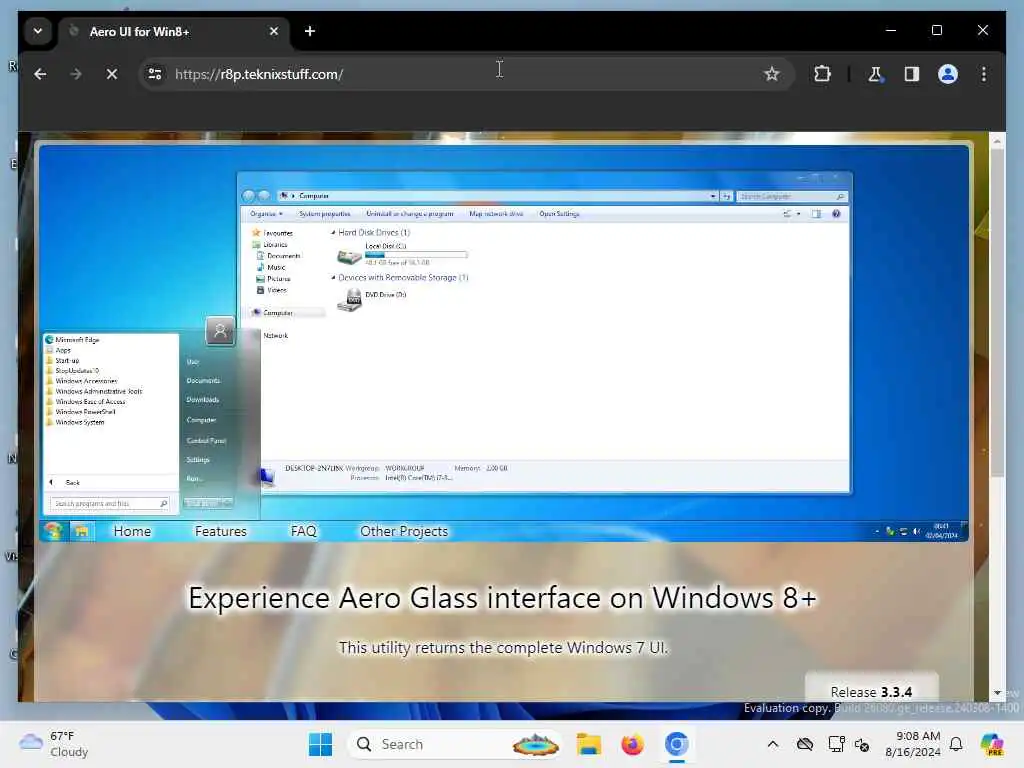Stop loading the current page
Image resolution: width=1024 pixels, height=768 pixels.
tap(112, 74)
